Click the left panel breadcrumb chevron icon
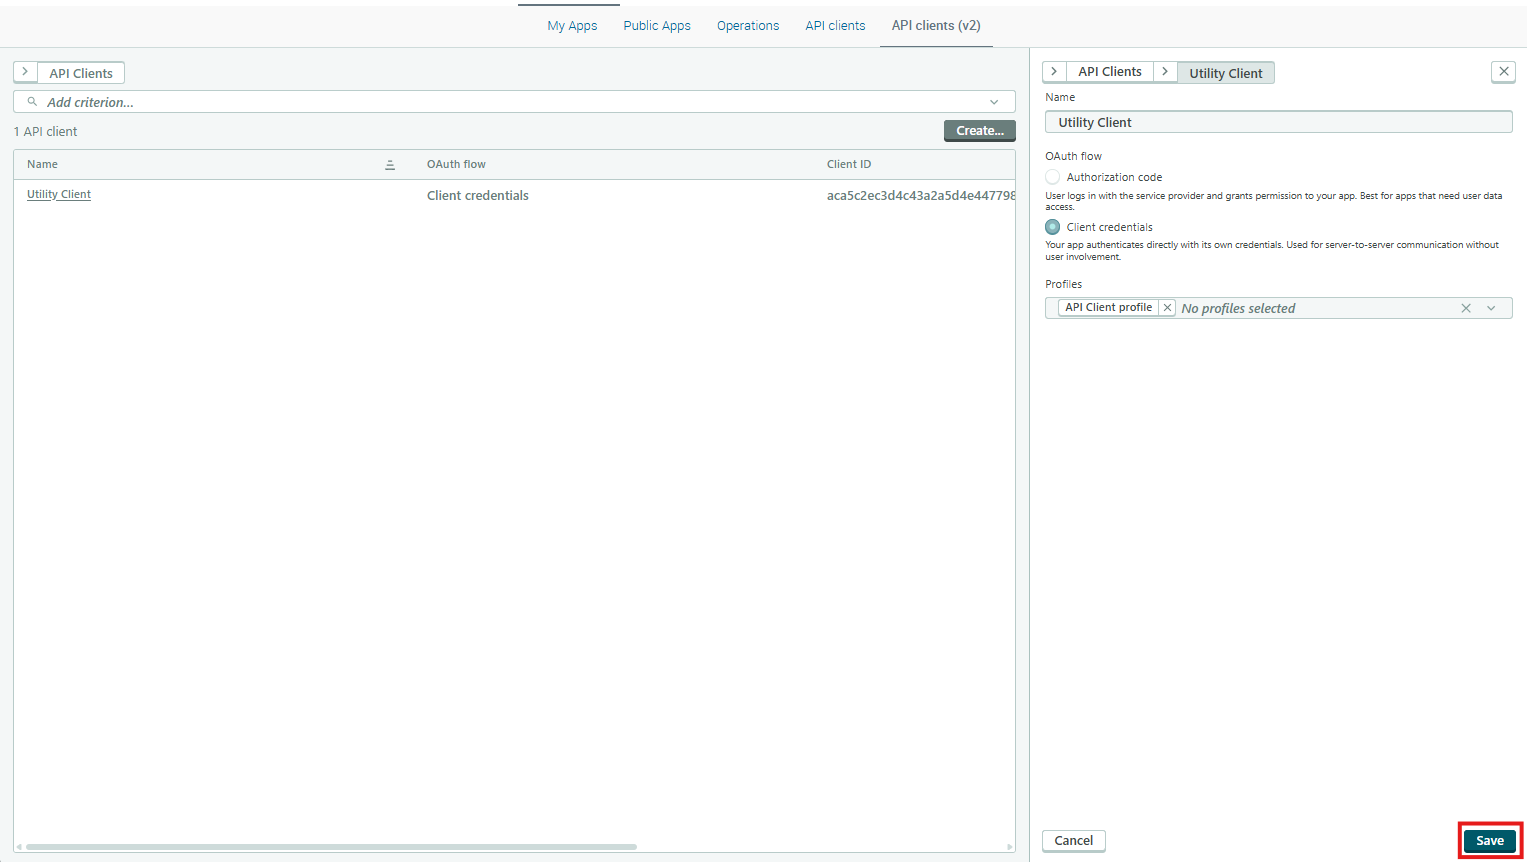 pyautogui.click(x=25, y=72)
